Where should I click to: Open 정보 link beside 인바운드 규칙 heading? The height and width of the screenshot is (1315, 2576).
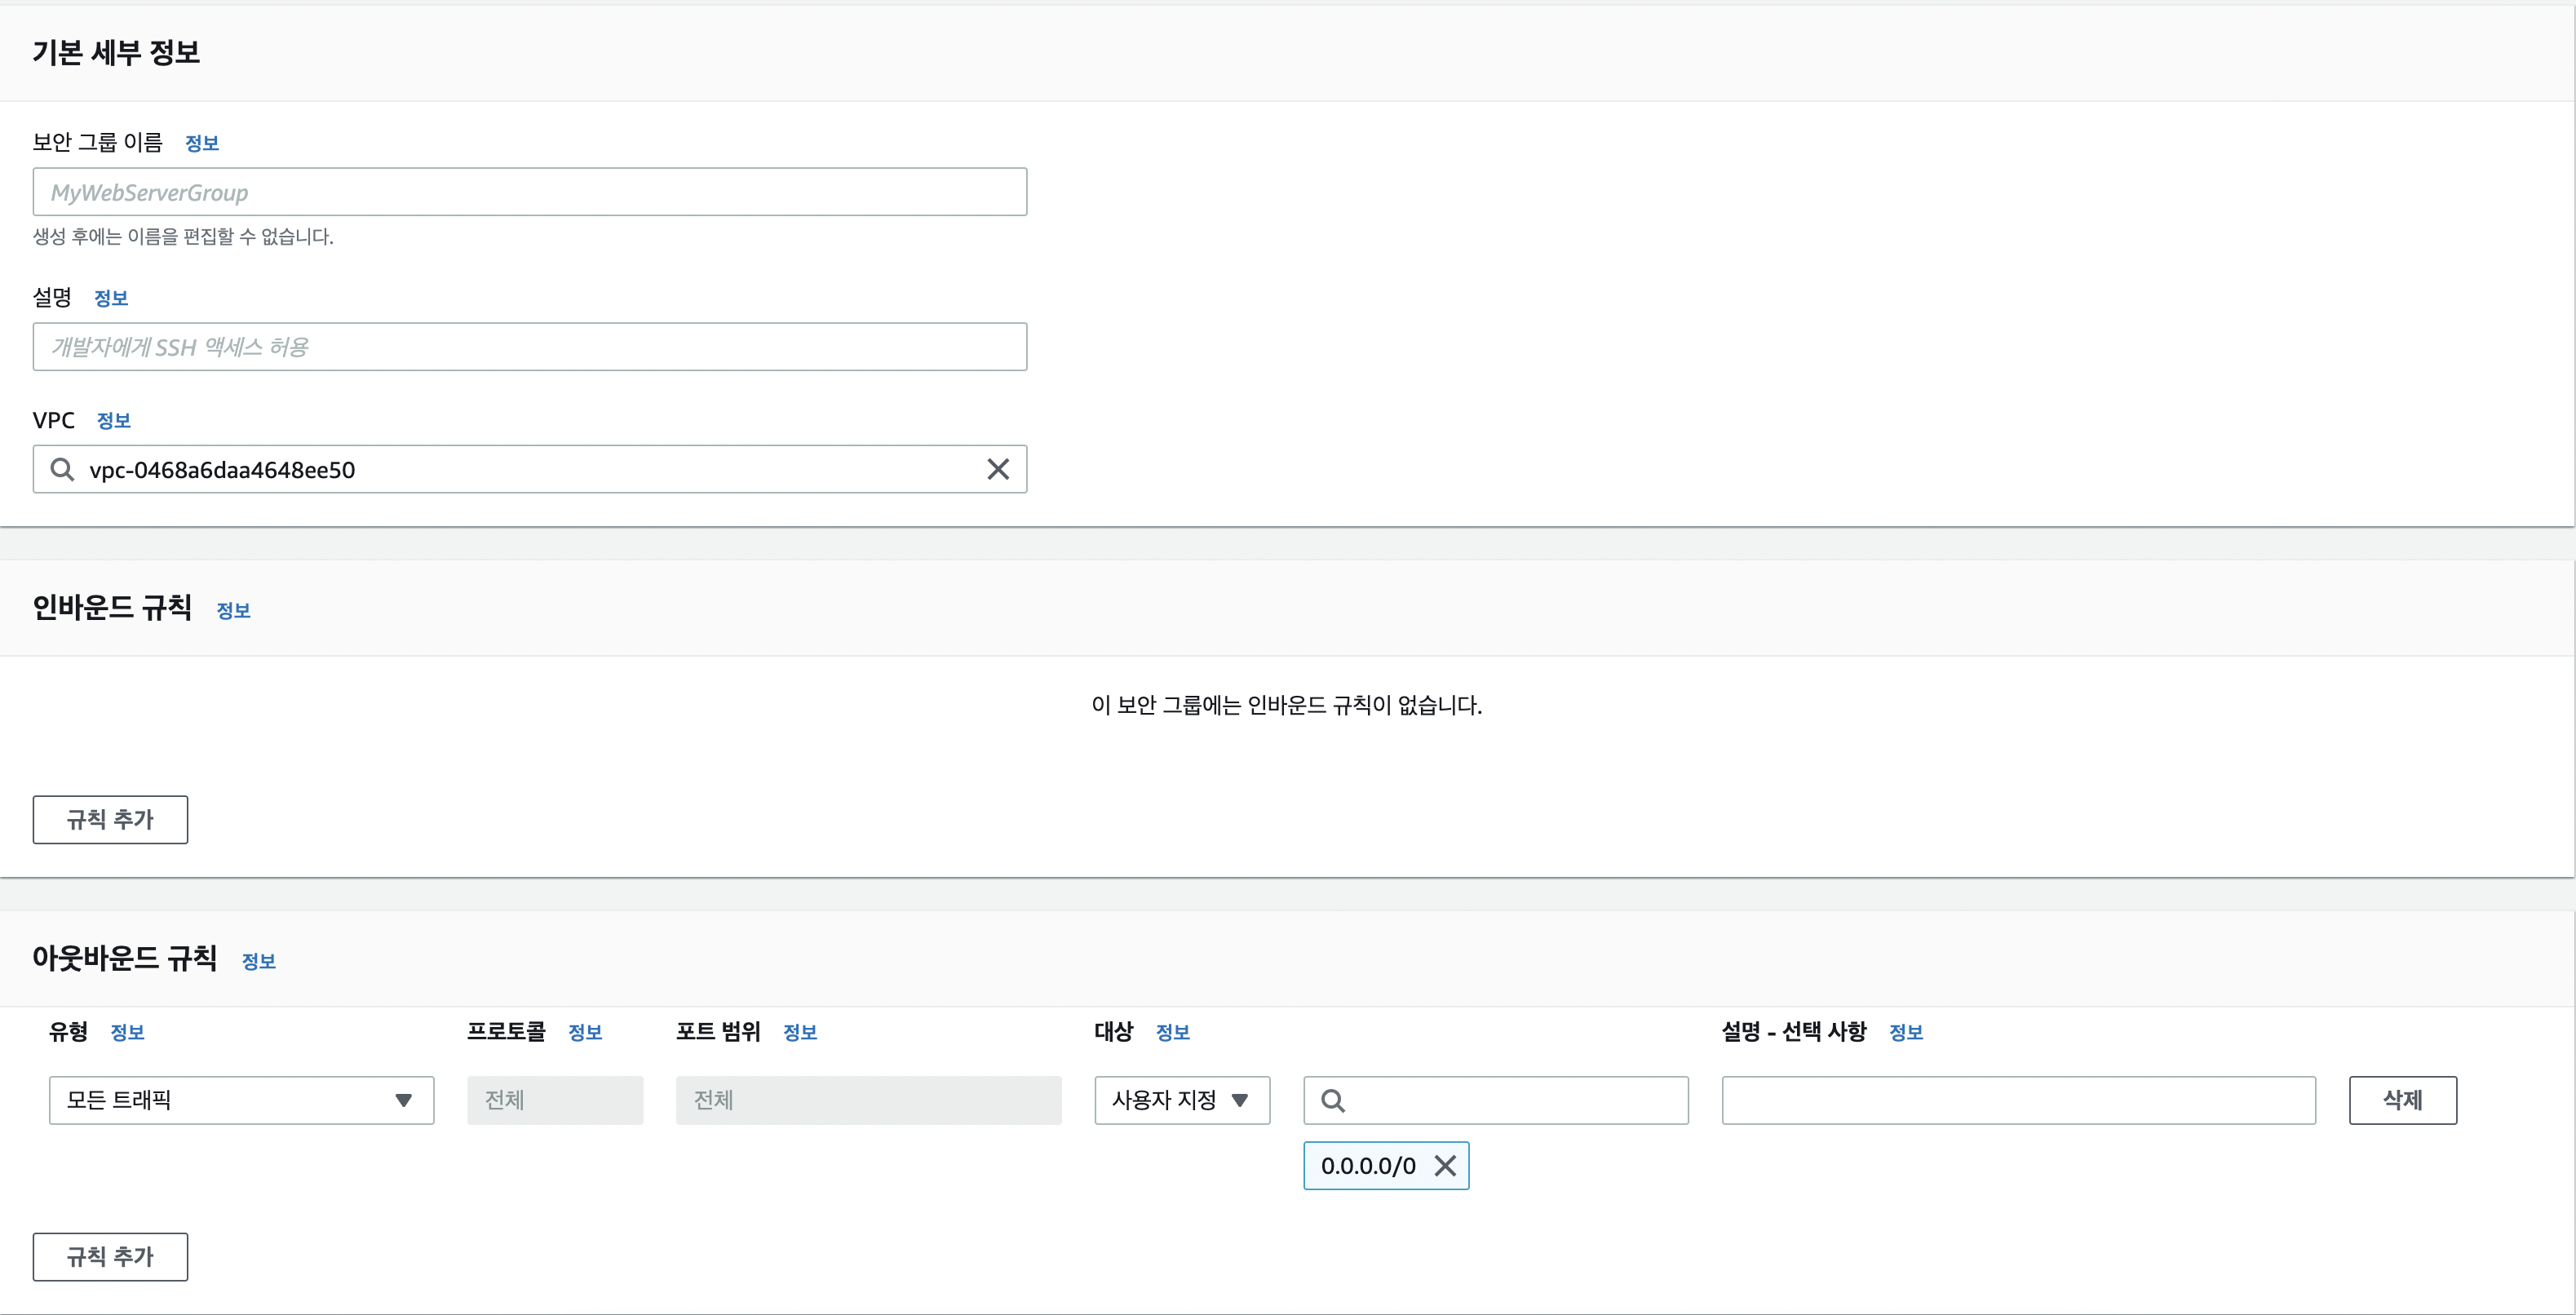tap(233, 610)
